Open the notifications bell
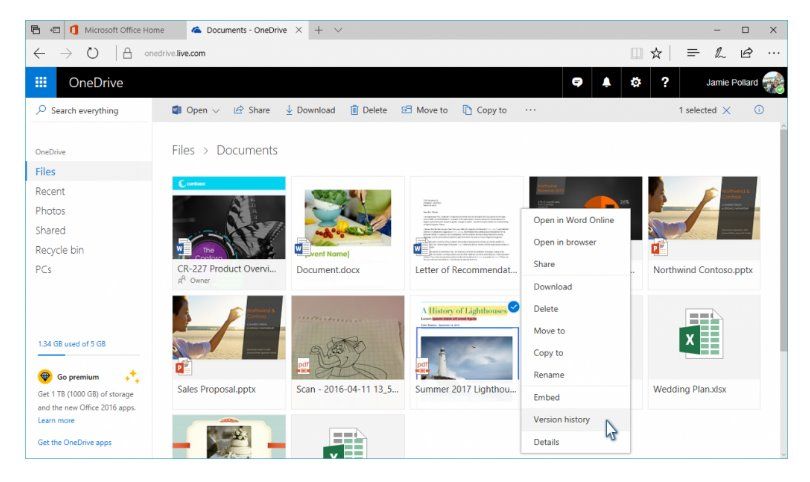 tap(606, 82)
